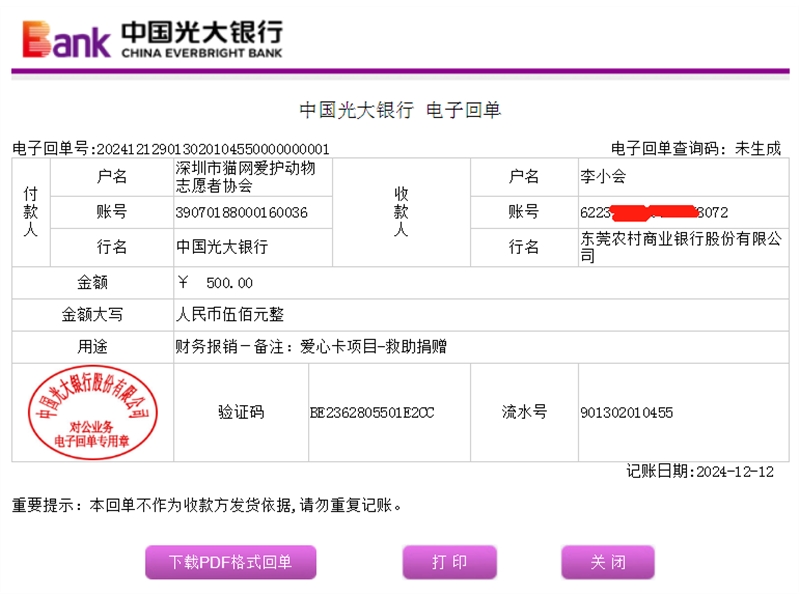Select the 重要提示 notice line

point(207,505)
